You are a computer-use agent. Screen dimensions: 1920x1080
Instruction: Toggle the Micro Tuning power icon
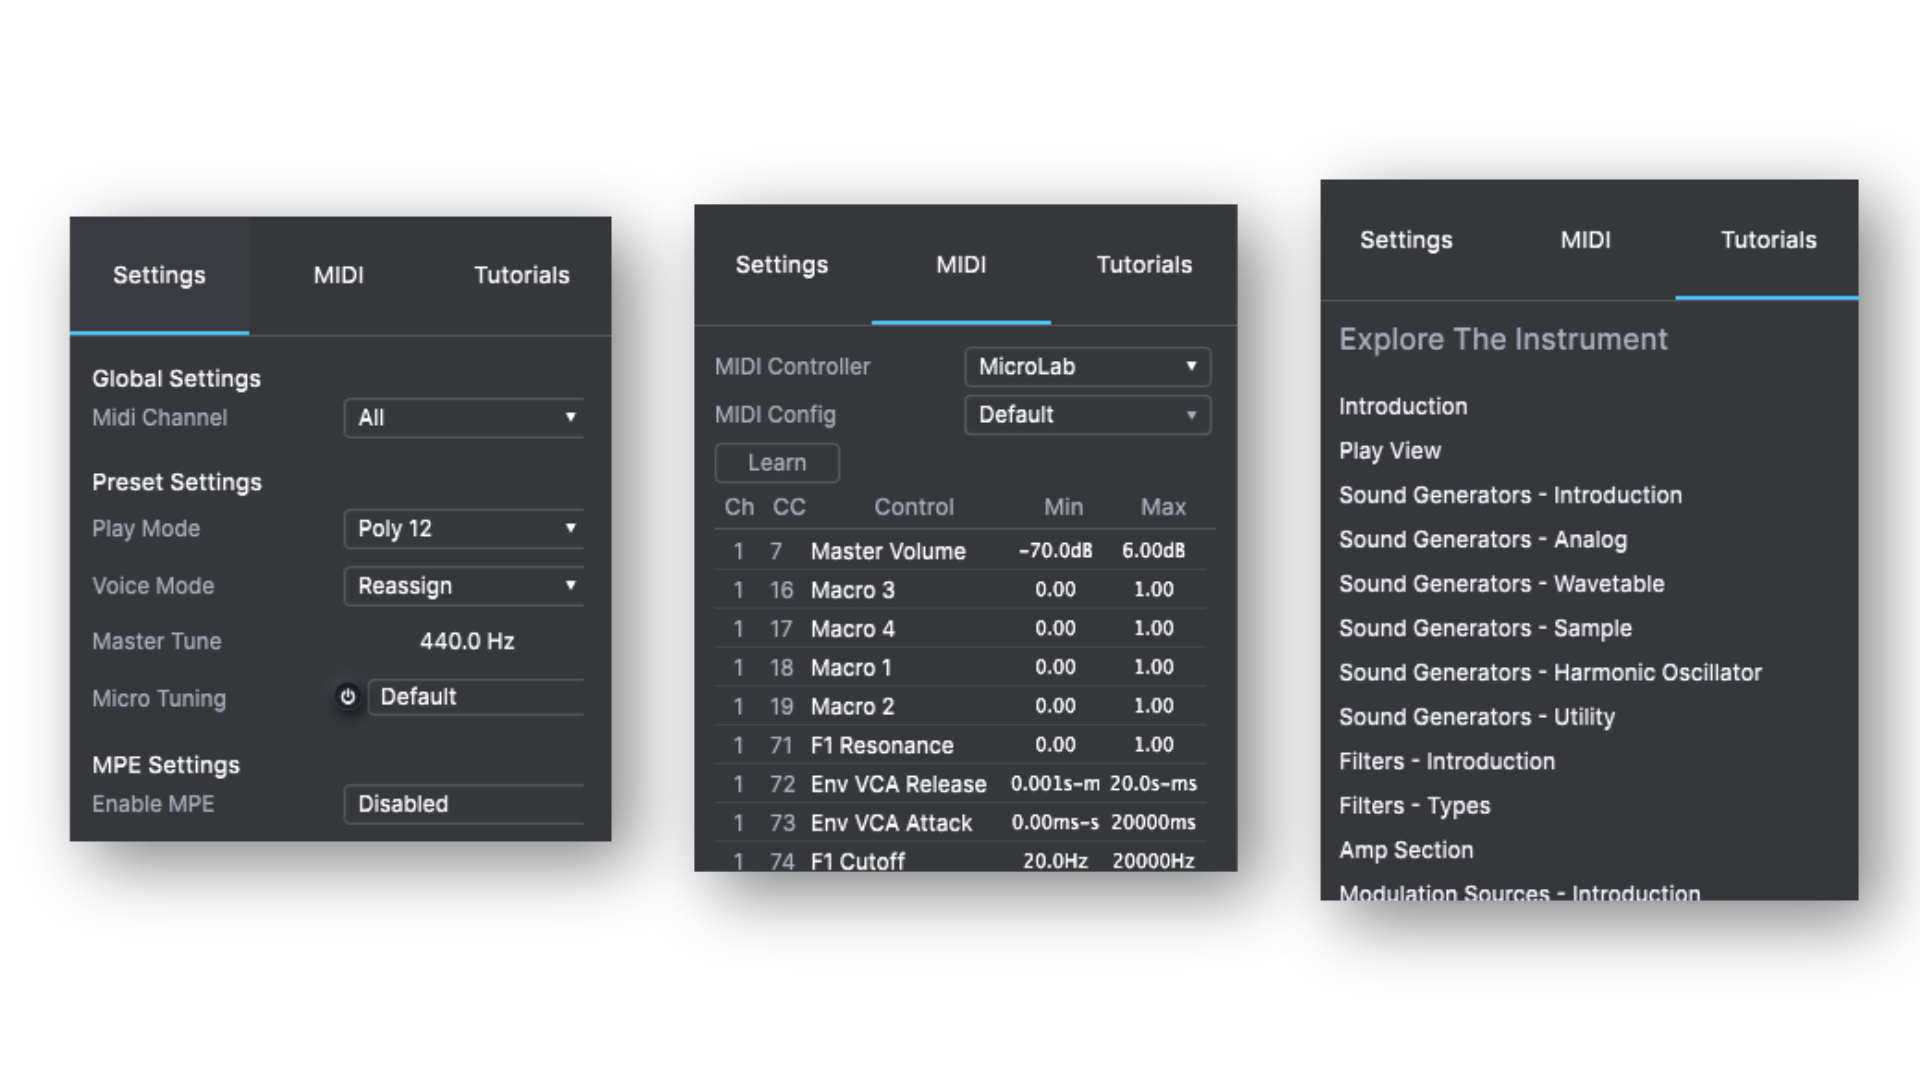pyautogui.click(x=347, y=697)
